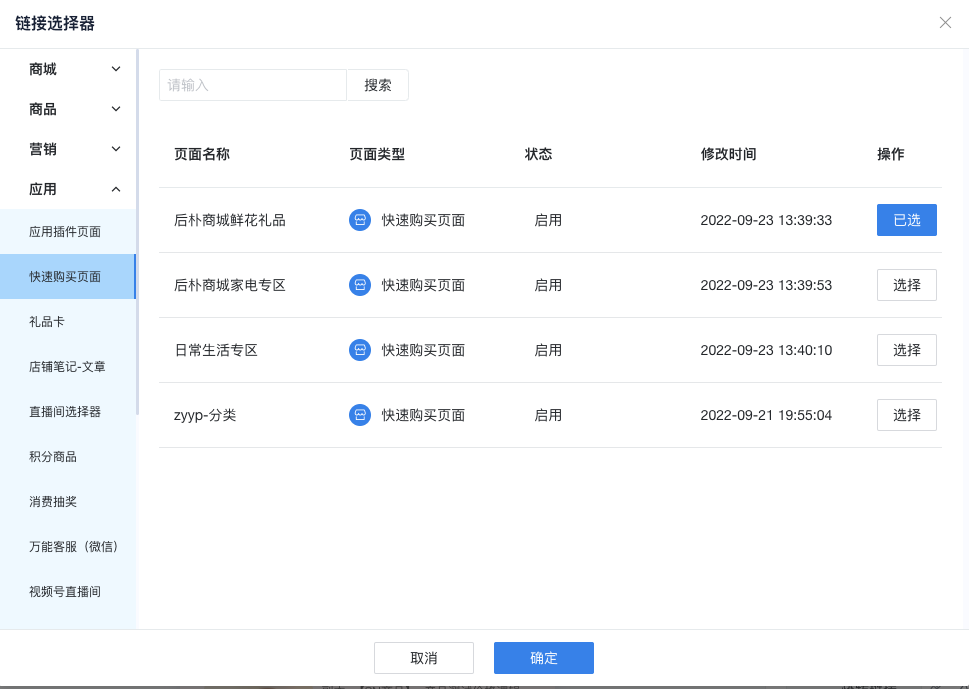Cancel the dialog with 取消
The height and width of the screenshot is (689, 969).
(x=423, y=658)
